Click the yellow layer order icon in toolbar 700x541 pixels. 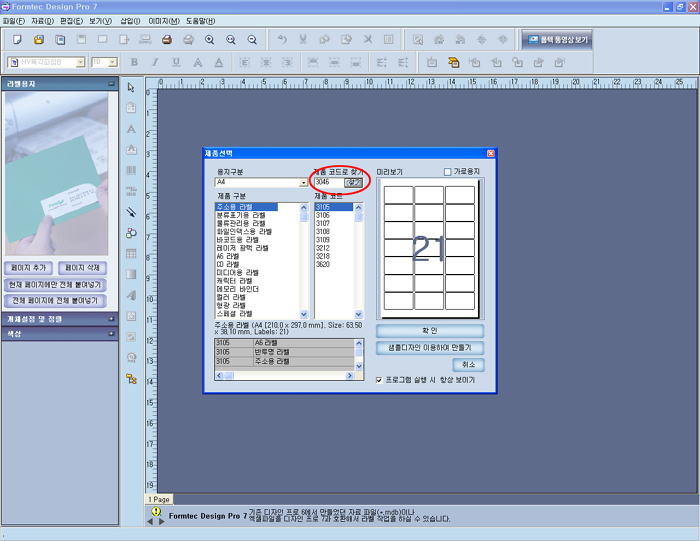(x=453, y=62)
